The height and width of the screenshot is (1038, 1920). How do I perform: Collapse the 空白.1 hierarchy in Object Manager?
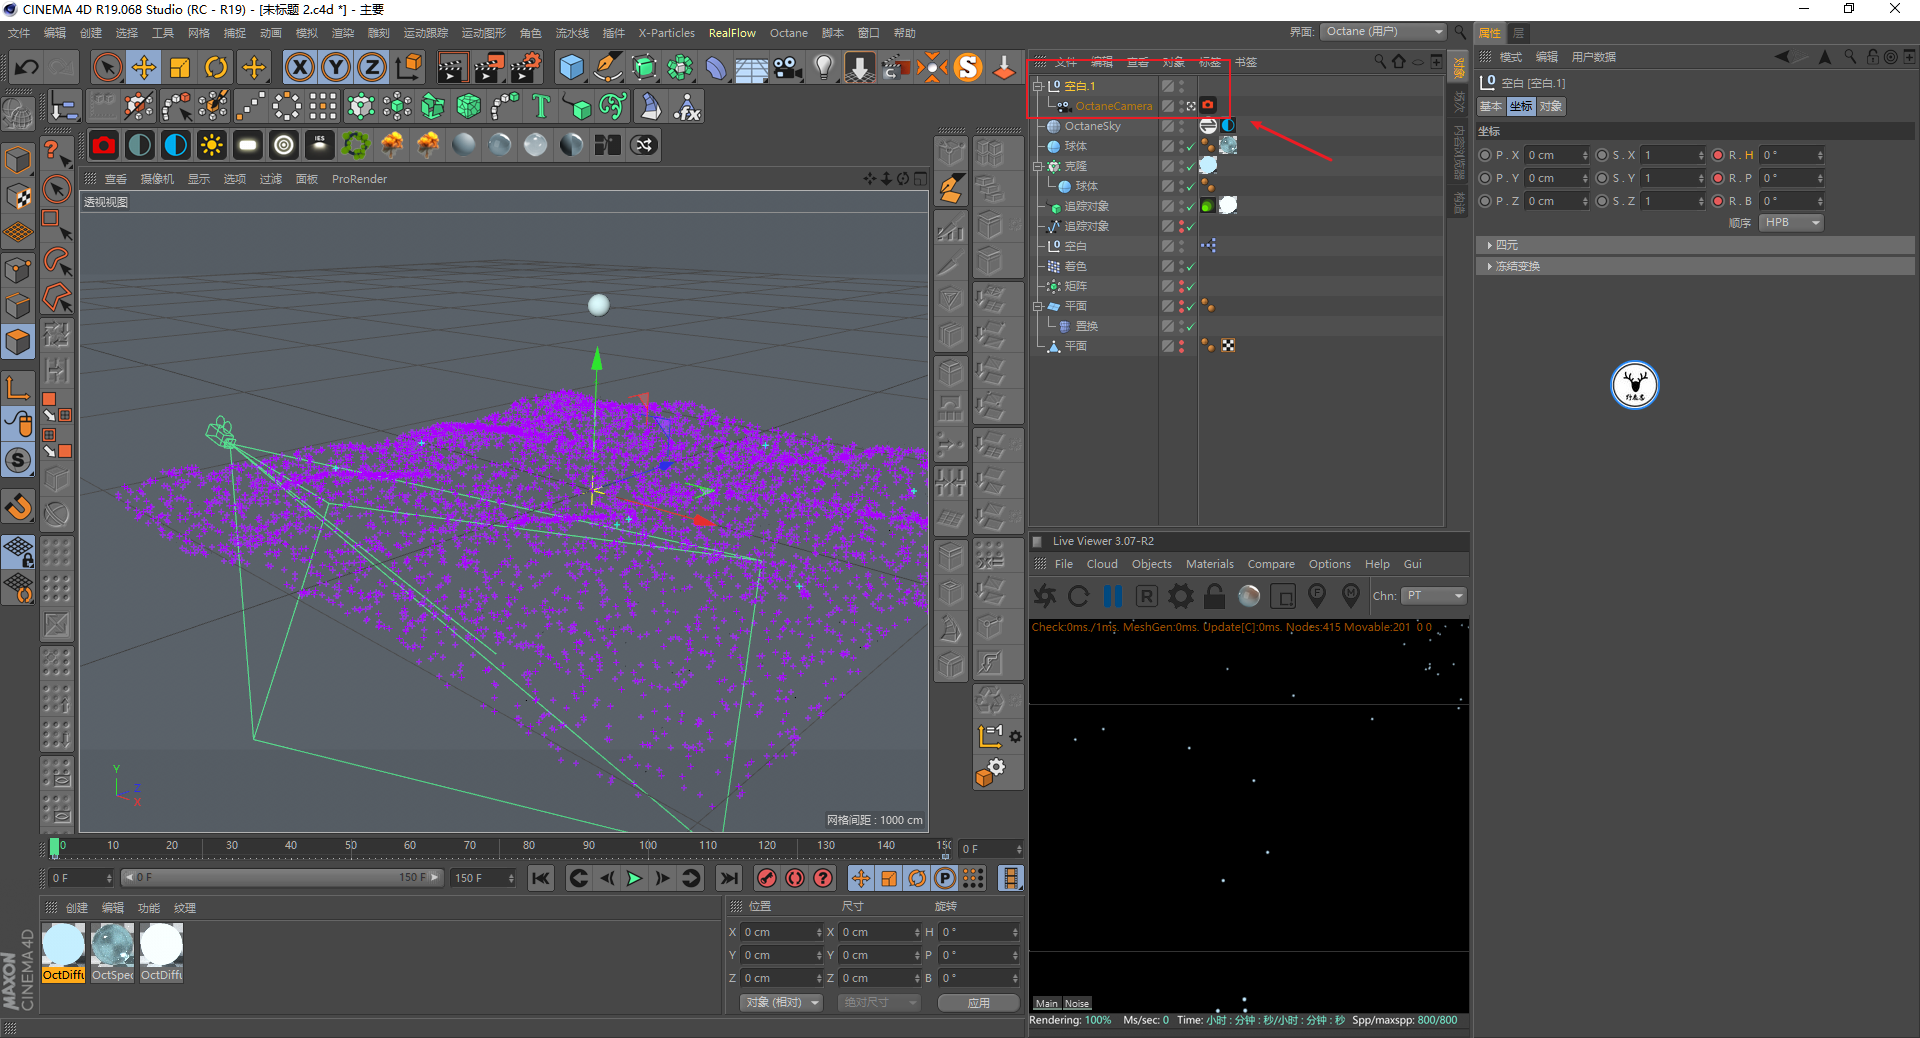point(1038,86)
